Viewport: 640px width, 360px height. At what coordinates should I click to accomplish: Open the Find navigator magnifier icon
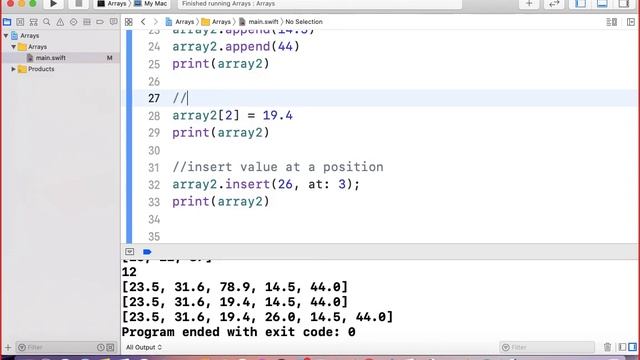pyautogui.click(x=47, y=22)
